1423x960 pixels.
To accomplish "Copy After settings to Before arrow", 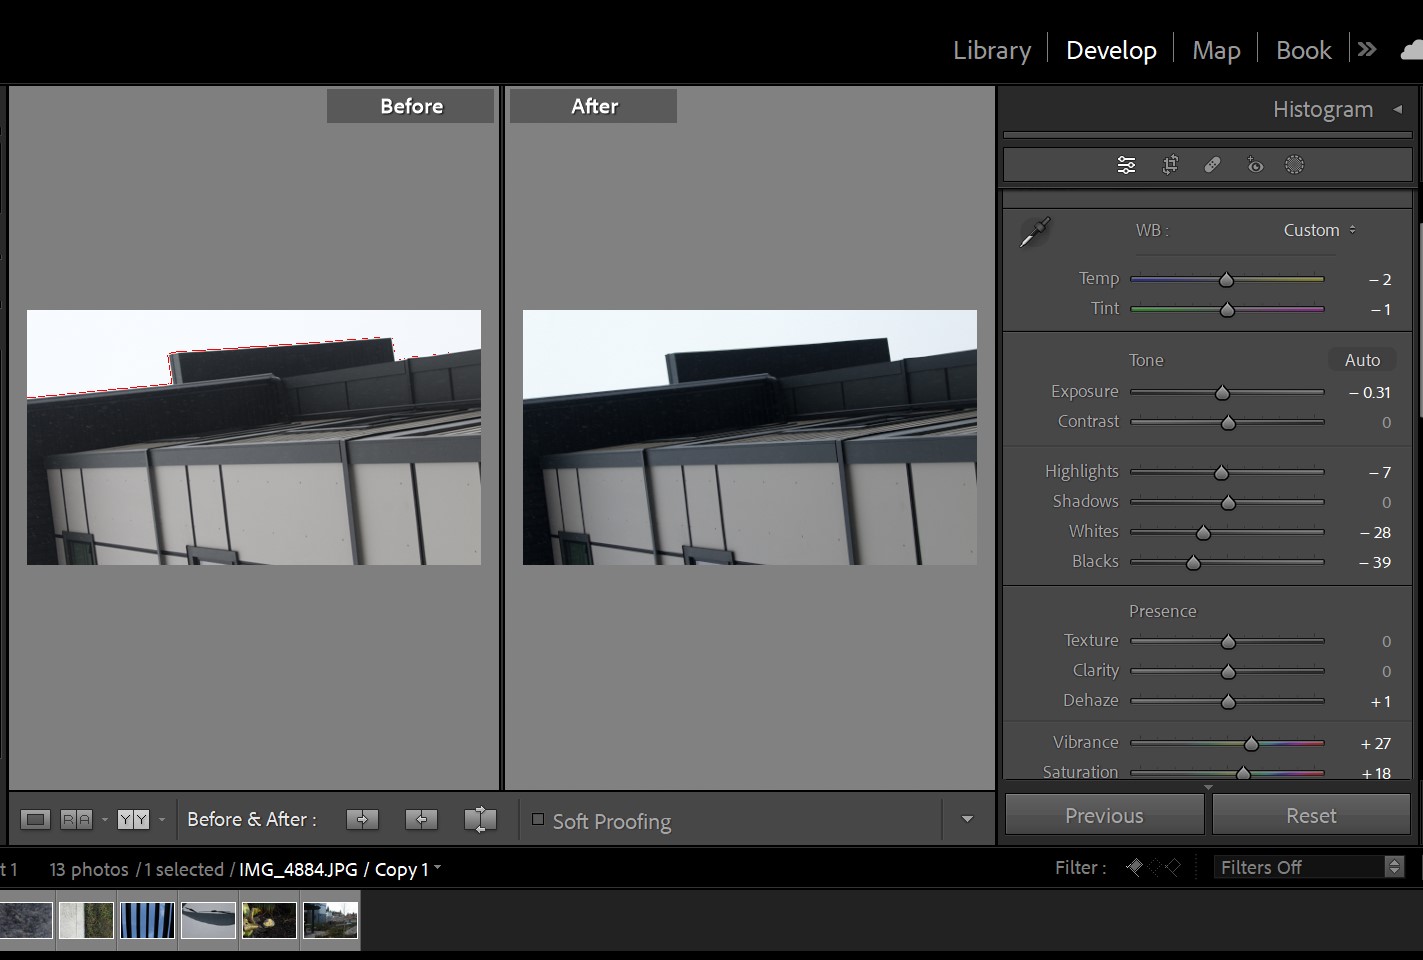I will point(421,820).
